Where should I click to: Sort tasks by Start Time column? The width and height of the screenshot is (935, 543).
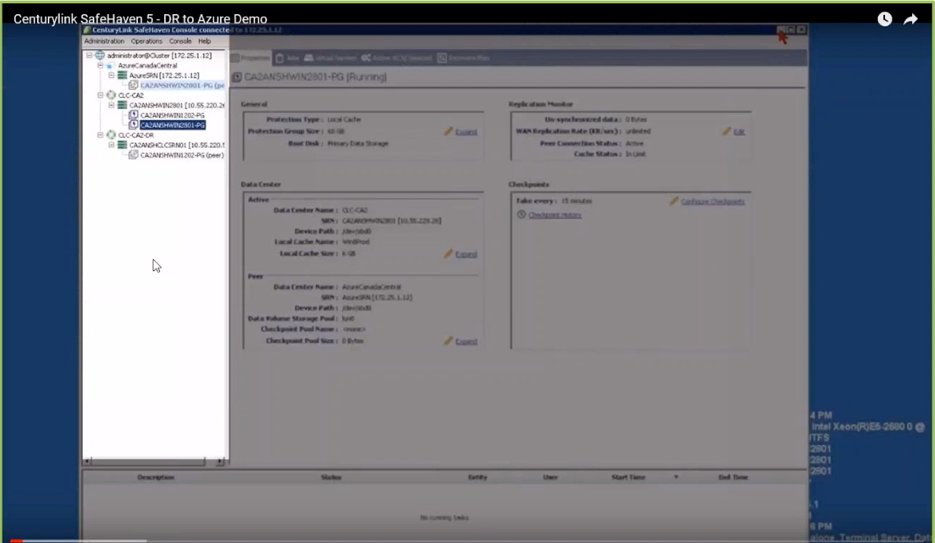(628, 477)
